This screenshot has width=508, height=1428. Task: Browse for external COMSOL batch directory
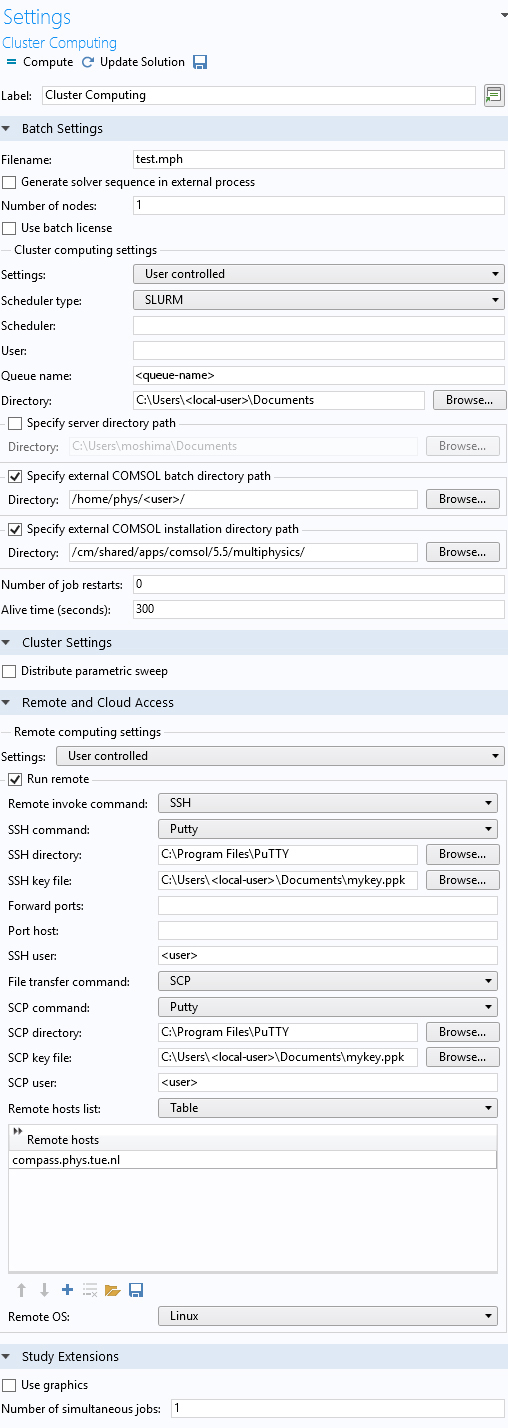tap(462, 499)
